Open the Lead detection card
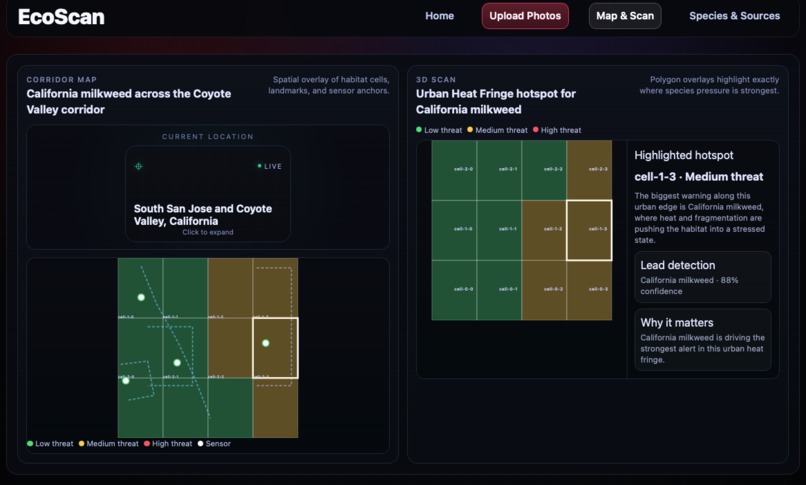Image resolution: width=806 pixels, height=485 pixels. pyautogui.click(x=703, y=277)
